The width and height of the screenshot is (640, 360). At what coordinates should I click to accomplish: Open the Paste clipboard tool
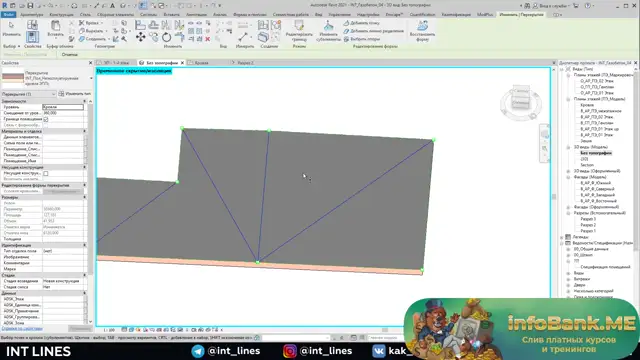pyautogui.click(x=56, y=29)
